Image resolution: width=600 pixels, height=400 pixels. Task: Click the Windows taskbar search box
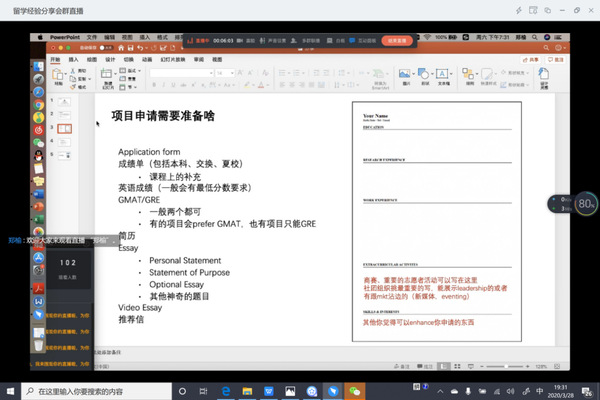pyautogui.click(x=96, y=391)
